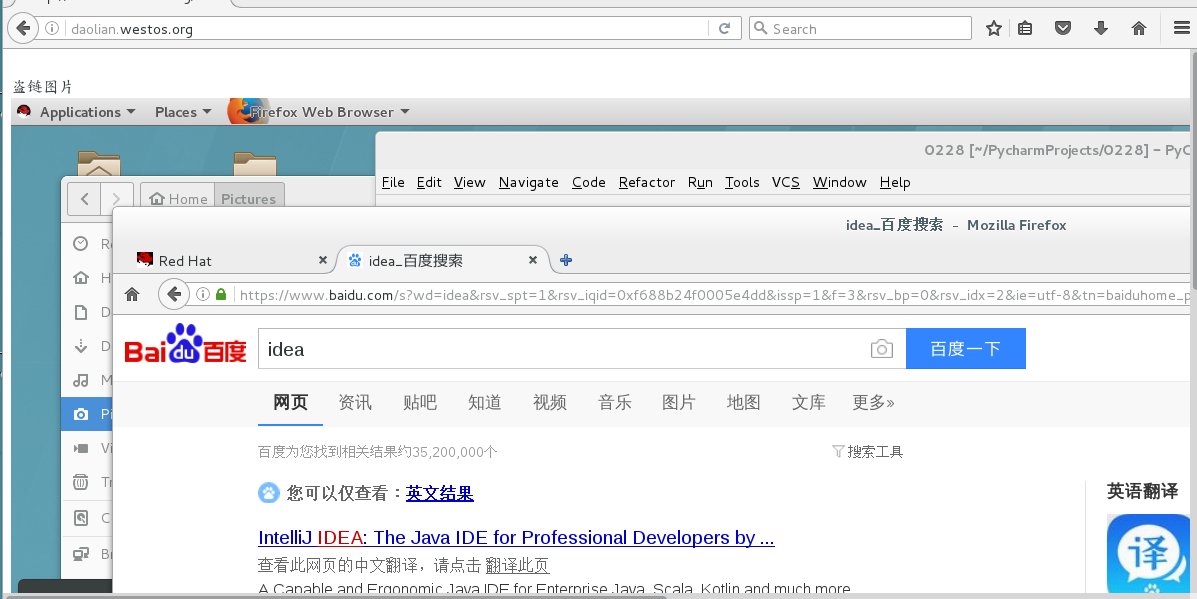The image size is (1197, 599).
Task: Focus the outer Search box
Action: click(x=860, y=28)
